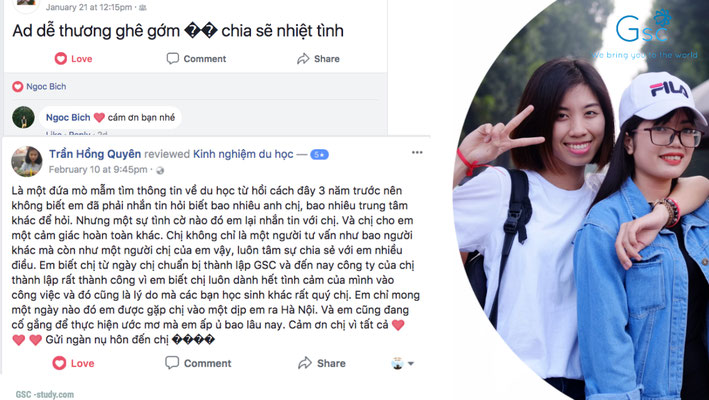Open Trần Hồng Quyên's profile link
Image resolution: width=709 pixels, height=400 pixels.
[x=95, y=154]
